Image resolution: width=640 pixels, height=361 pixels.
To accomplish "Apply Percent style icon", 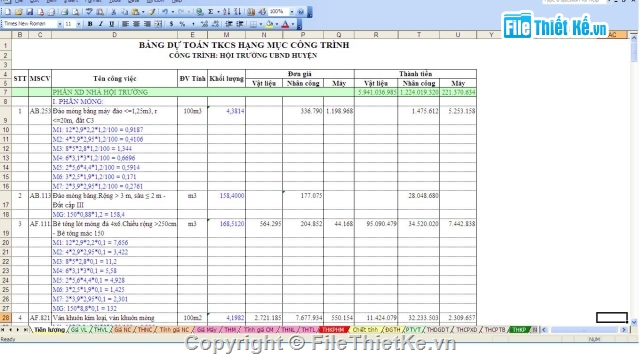I will pyautogui.click(x=182, y=24).
